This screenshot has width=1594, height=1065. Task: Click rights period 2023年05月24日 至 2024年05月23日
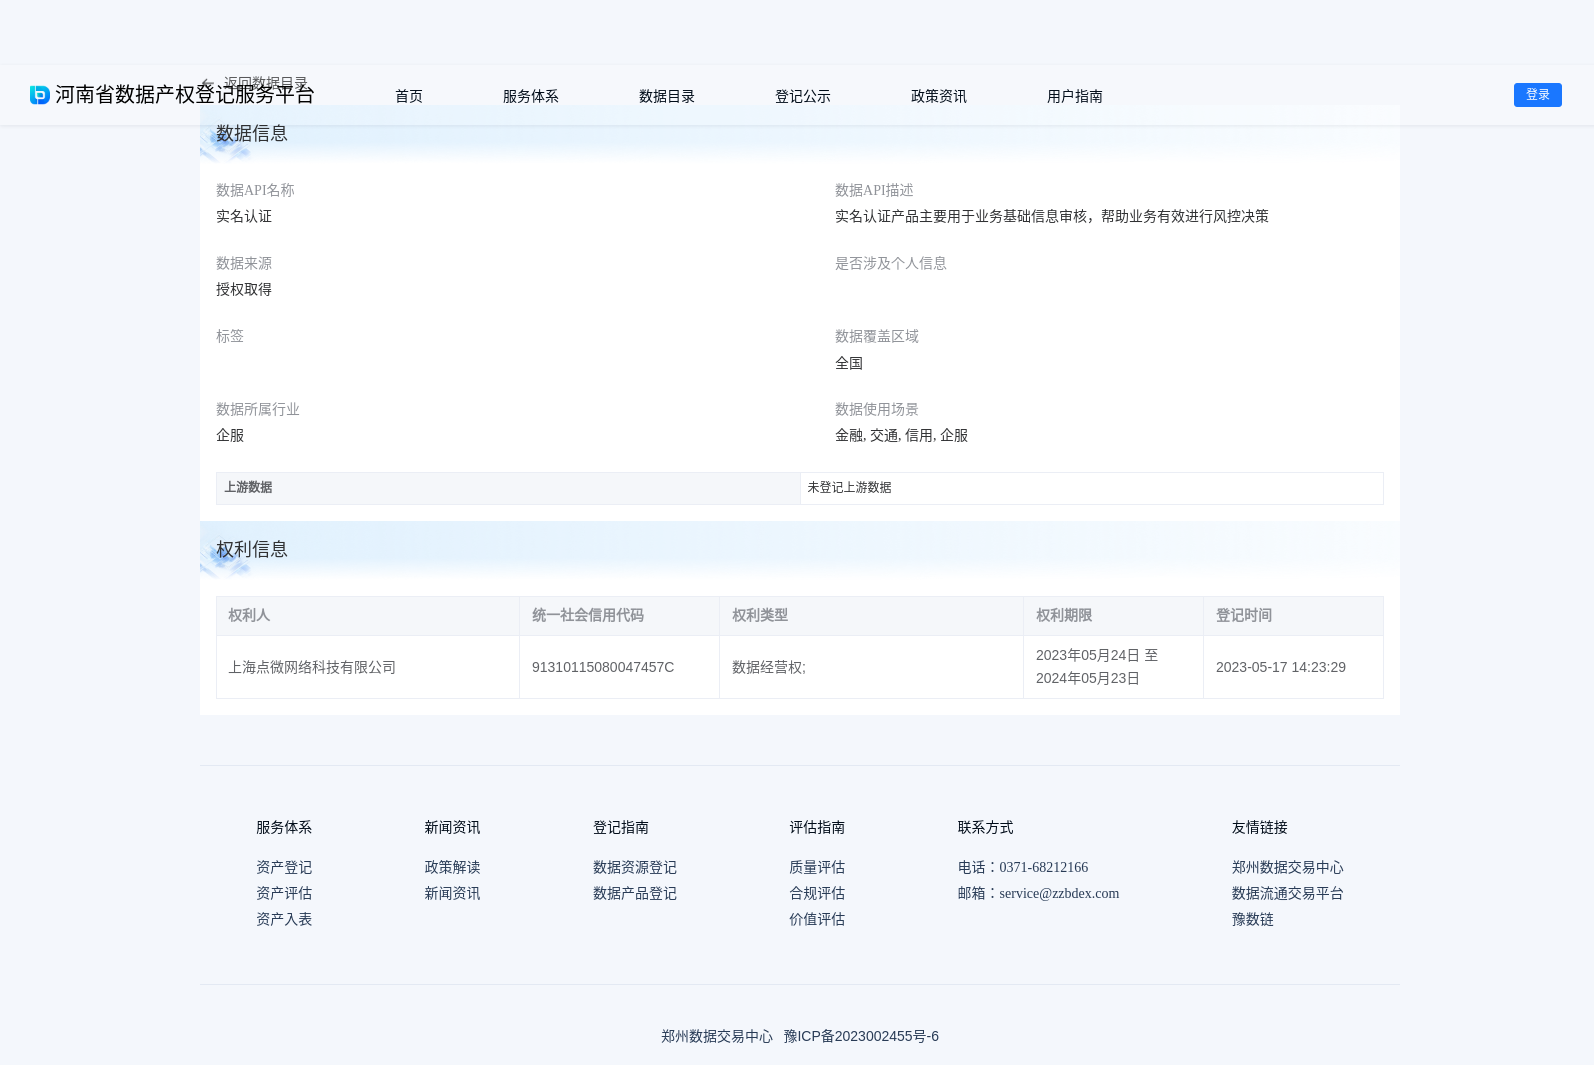(x=1097, y=667)
